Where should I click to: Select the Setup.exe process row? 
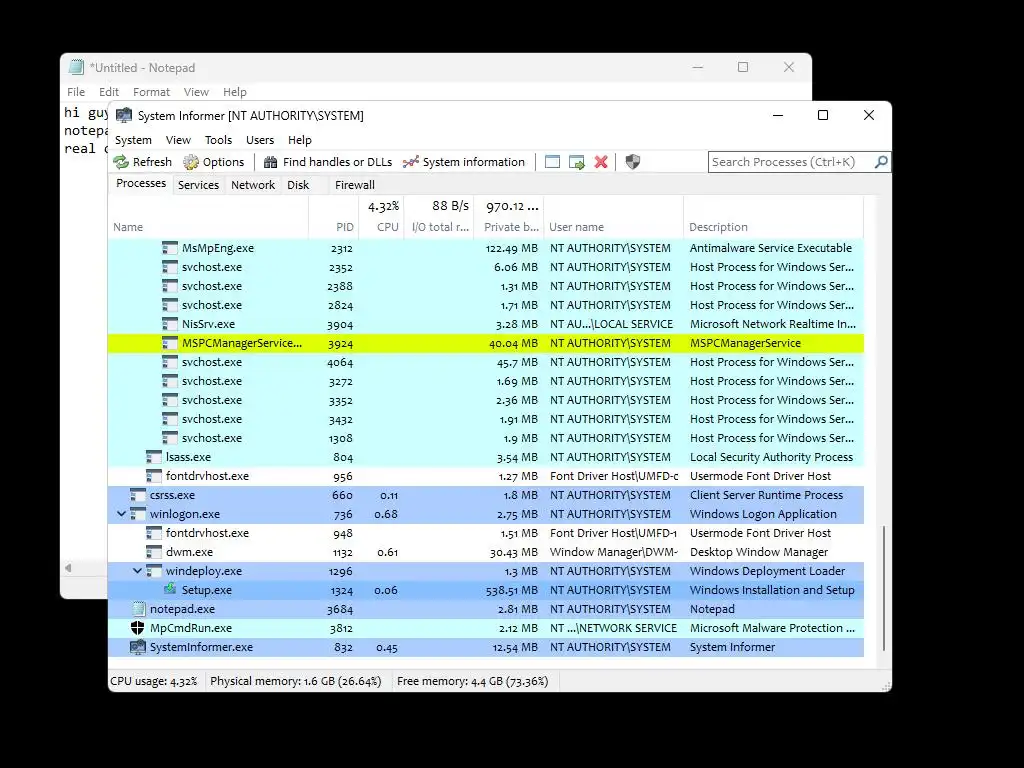tap(486, 590)
